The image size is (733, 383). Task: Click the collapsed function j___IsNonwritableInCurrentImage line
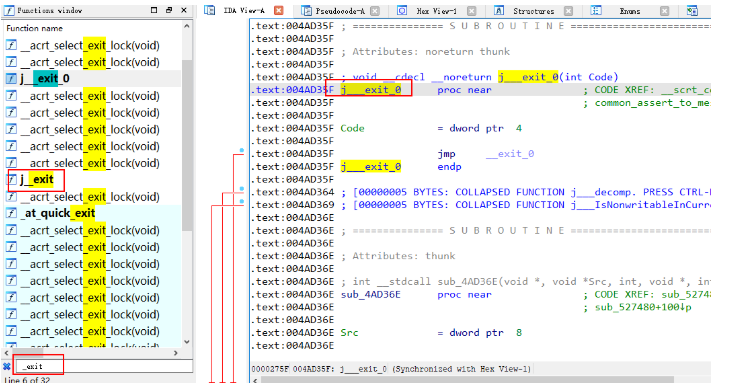click(526, 205)
